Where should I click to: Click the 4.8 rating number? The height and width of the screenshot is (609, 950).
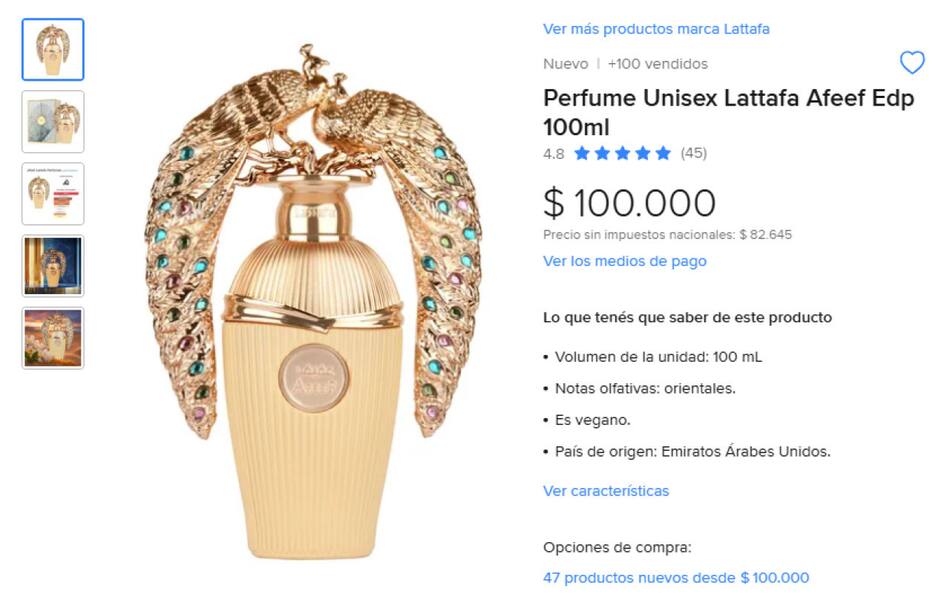tap(553, 154)
